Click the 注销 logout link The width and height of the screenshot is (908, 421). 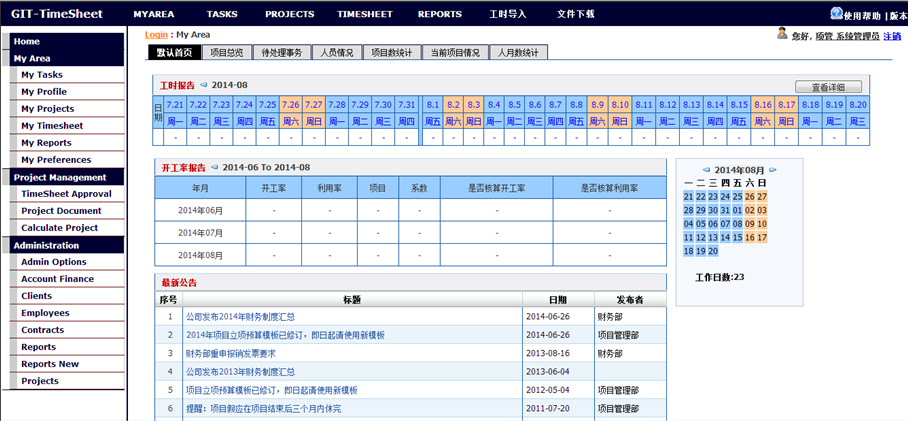click(x=892, y=36)
